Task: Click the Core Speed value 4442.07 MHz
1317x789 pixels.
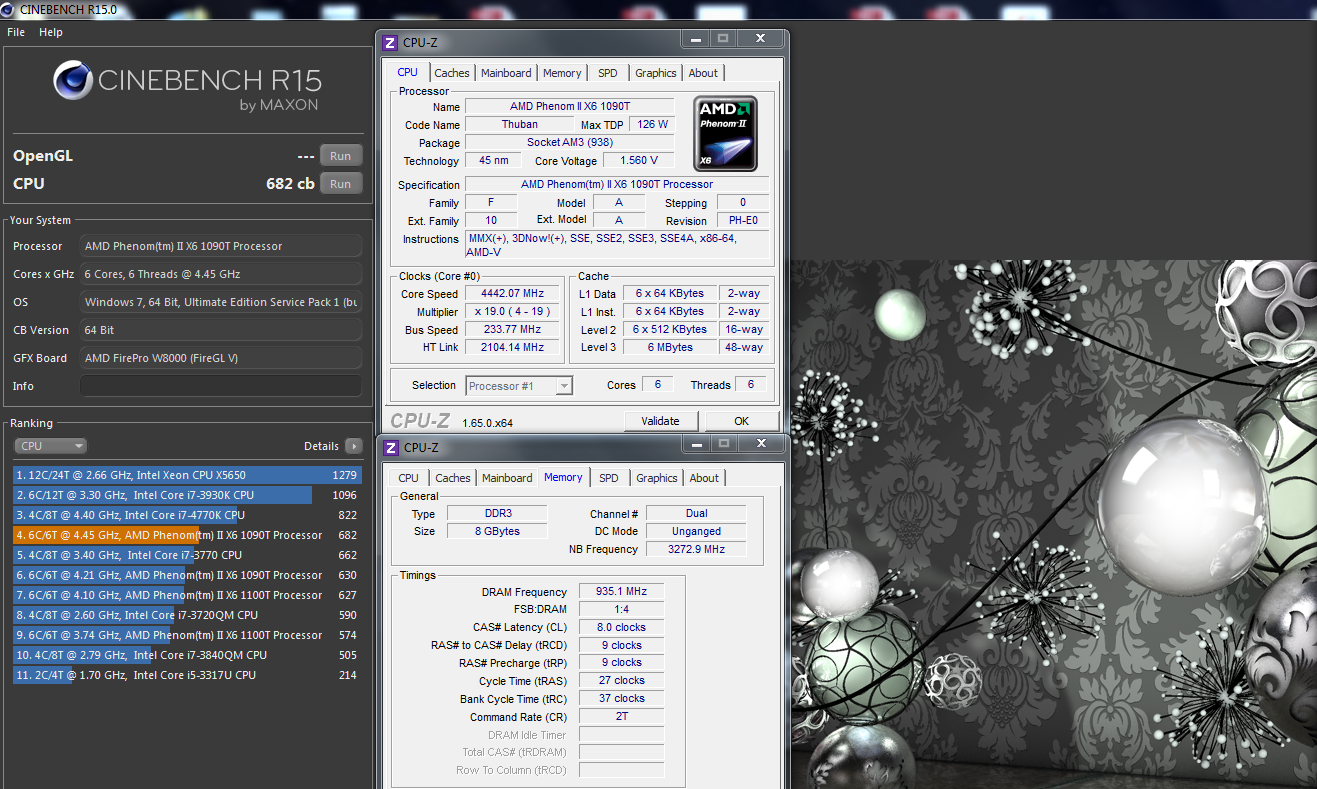Action: click(x=514, y=294)
